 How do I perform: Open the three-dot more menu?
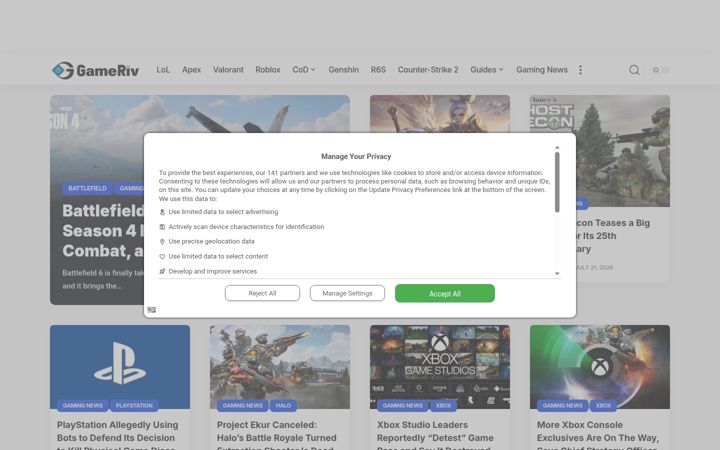tap(580, 70)
